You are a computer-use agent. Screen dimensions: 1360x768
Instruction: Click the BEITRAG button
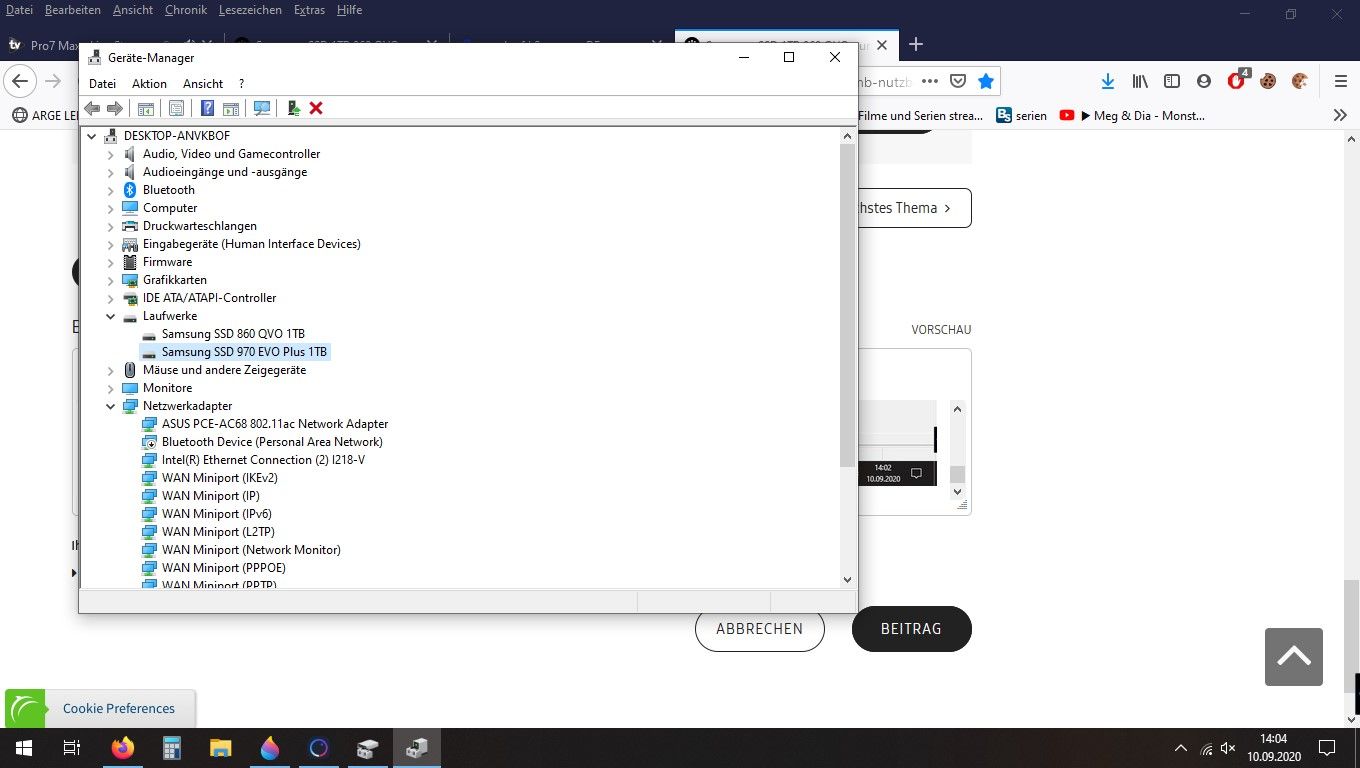coord(911,629)
